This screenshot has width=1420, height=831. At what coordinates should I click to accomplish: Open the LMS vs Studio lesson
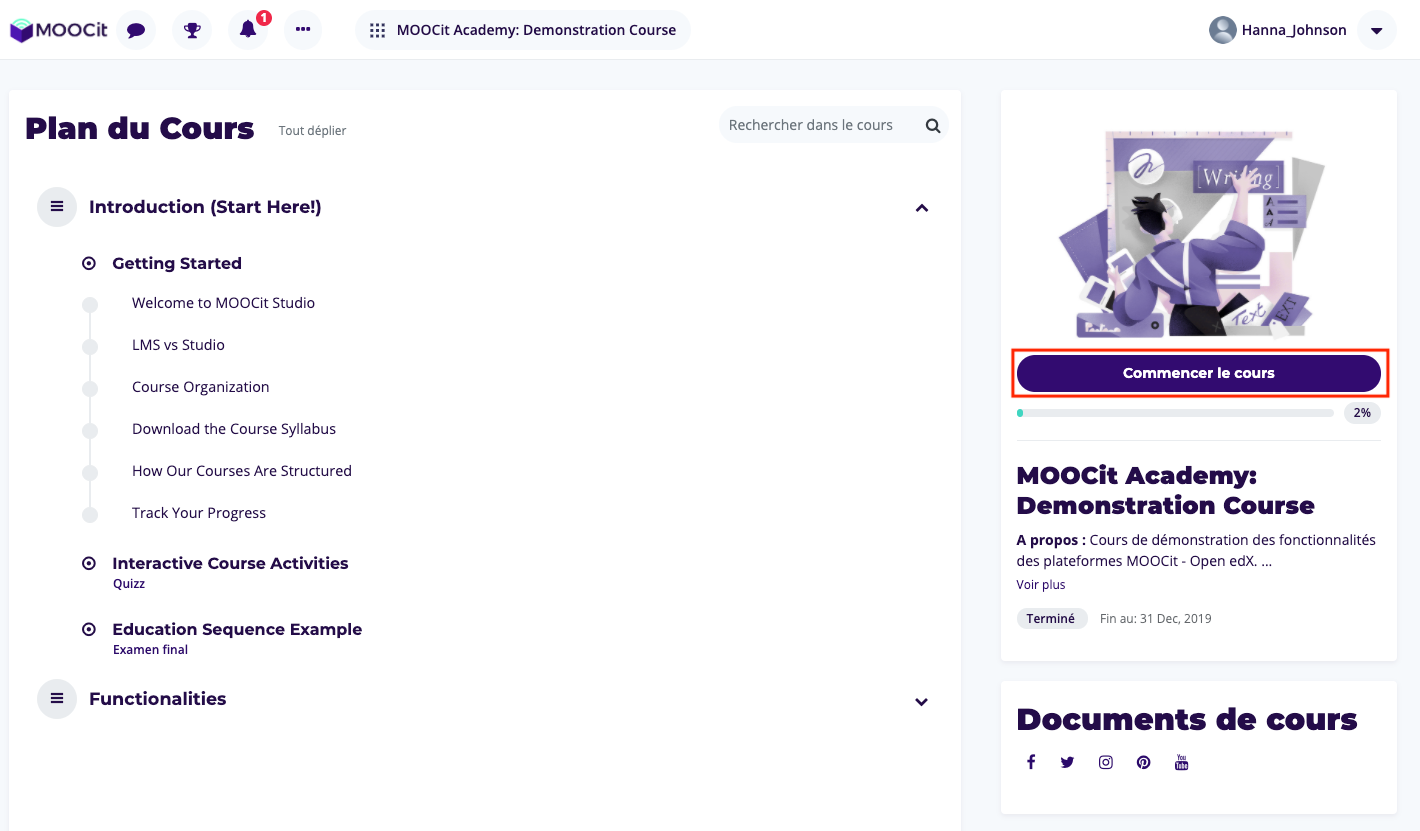tap(178, 345)
